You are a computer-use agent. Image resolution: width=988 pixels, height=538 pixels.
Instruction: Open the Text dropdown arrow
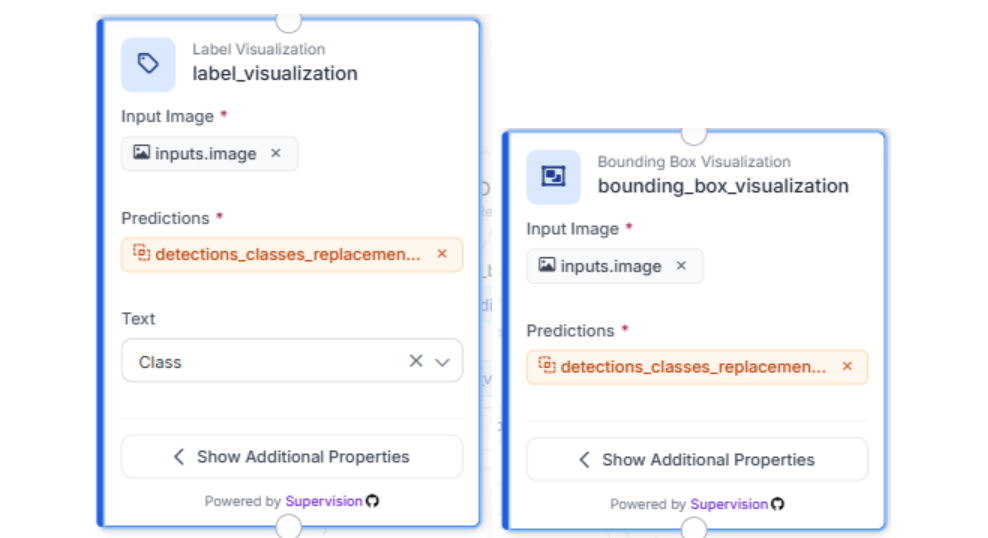pos(443,362)
